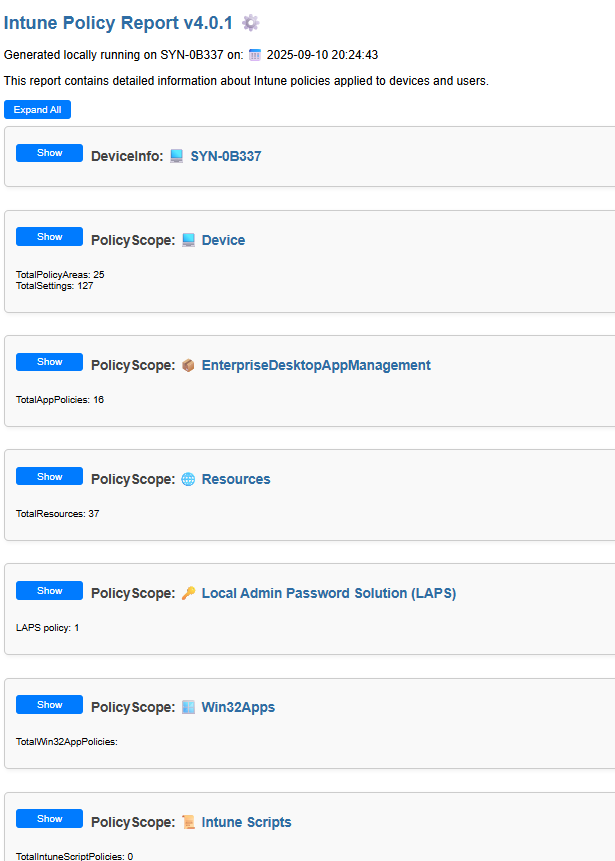The image size is (615, 861).
Task: Click the gear icon beside report title
Action: pos(251,23)
